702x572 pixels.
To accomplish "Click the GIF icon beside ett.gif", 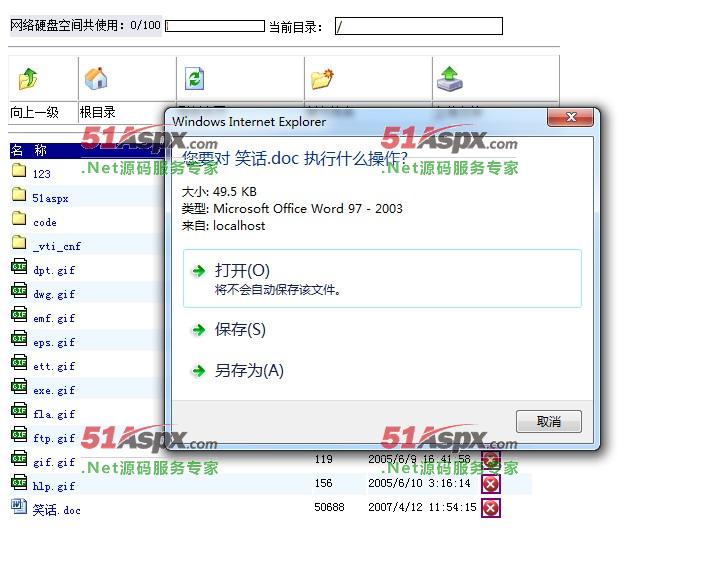I will (19, 362).
